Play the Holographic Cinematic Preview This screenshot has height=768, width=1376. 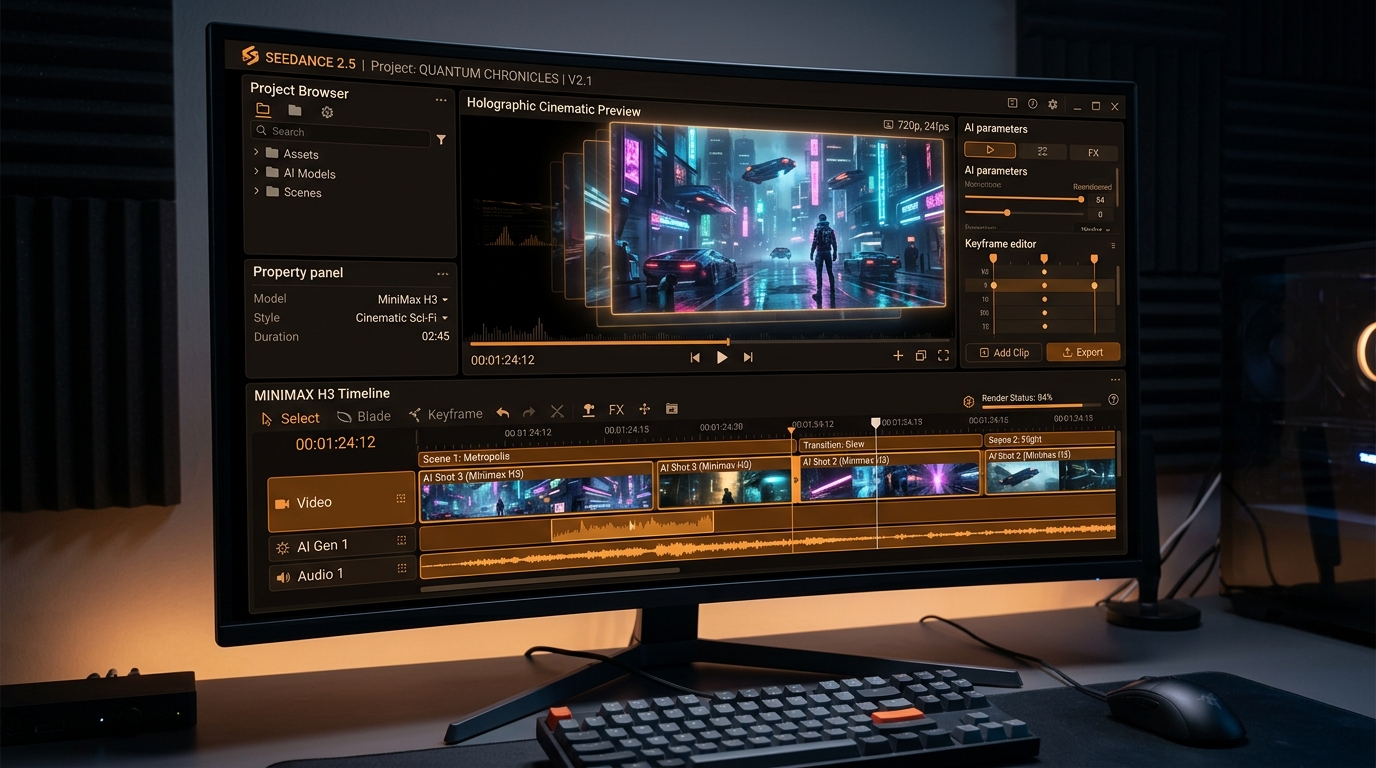coord(722,357)
